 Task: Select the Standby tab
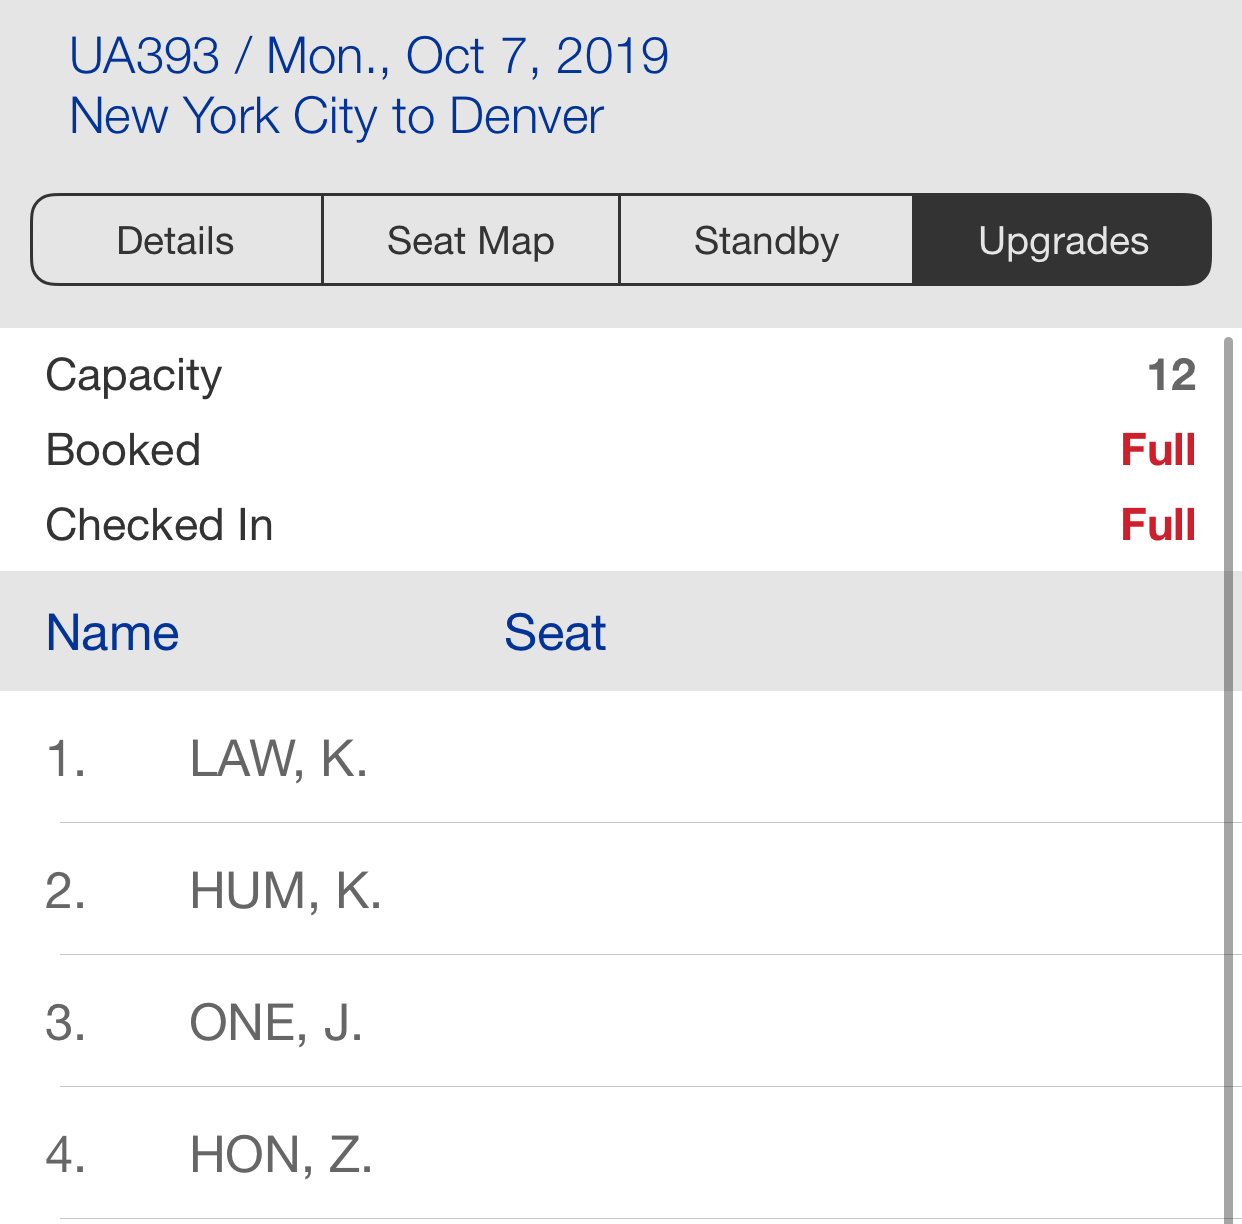click(766, 241)
